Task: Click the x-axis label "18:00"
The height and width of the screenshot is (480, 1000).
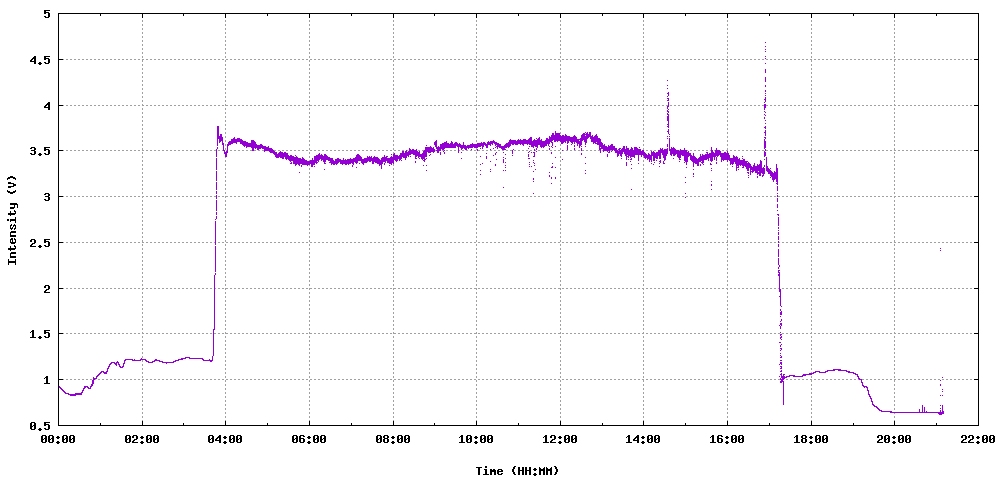Action: [811, 439]
